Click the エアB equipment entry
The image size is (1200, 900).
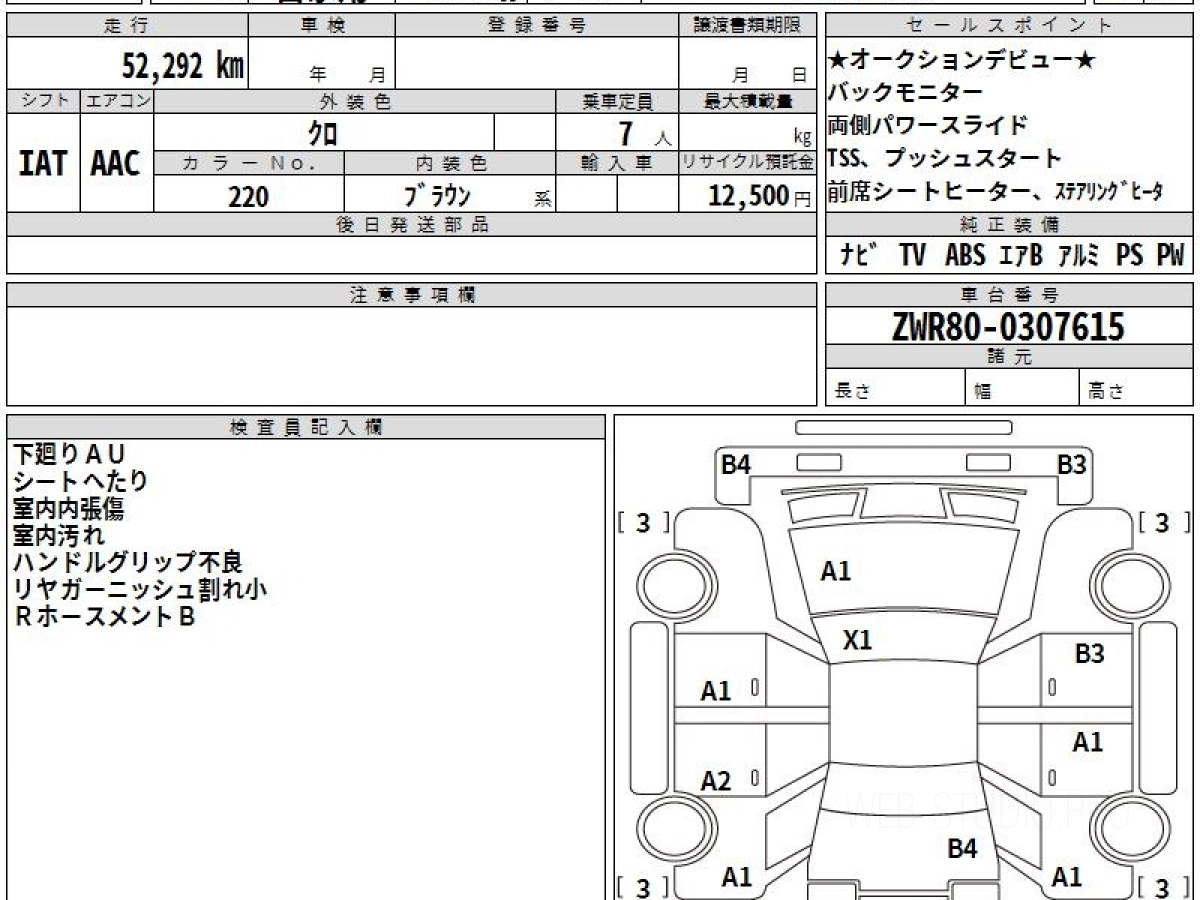coord(1020,255)
